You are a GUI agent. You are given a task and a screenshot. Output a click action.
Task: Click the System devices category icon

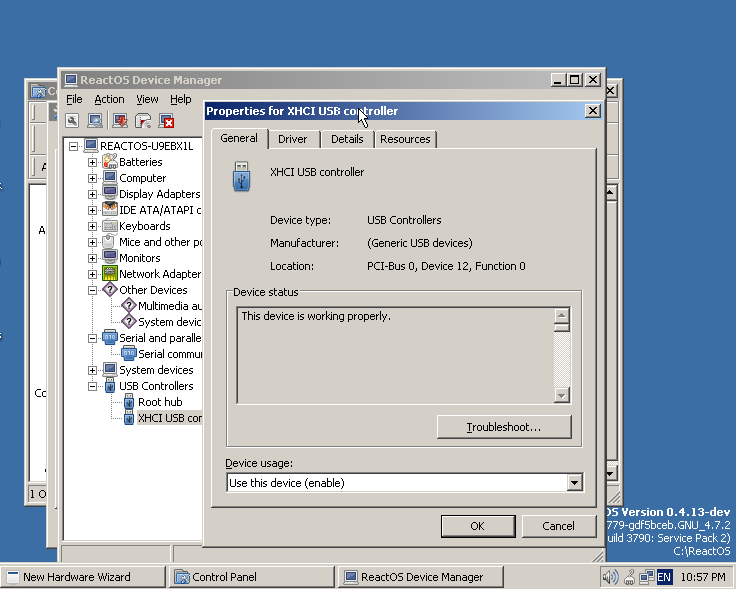pos(110,370)
